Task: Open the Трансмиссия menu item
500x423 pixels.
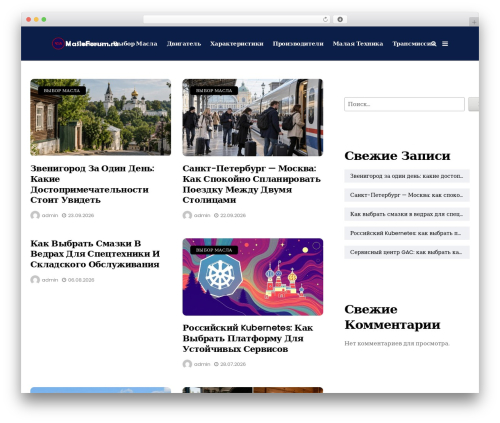Action: pyautogui.click(x=412, y=44)
